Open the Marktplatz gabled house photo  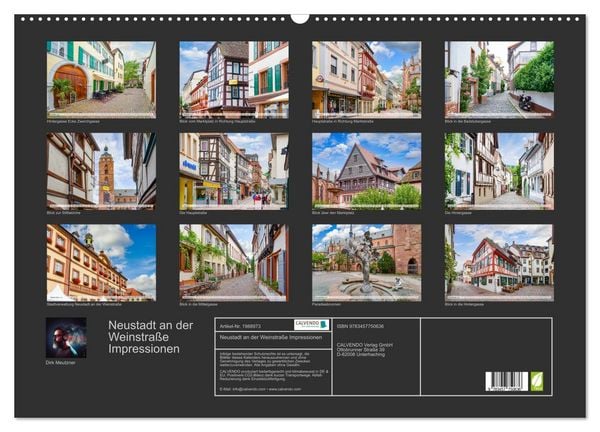click(367, 171)
